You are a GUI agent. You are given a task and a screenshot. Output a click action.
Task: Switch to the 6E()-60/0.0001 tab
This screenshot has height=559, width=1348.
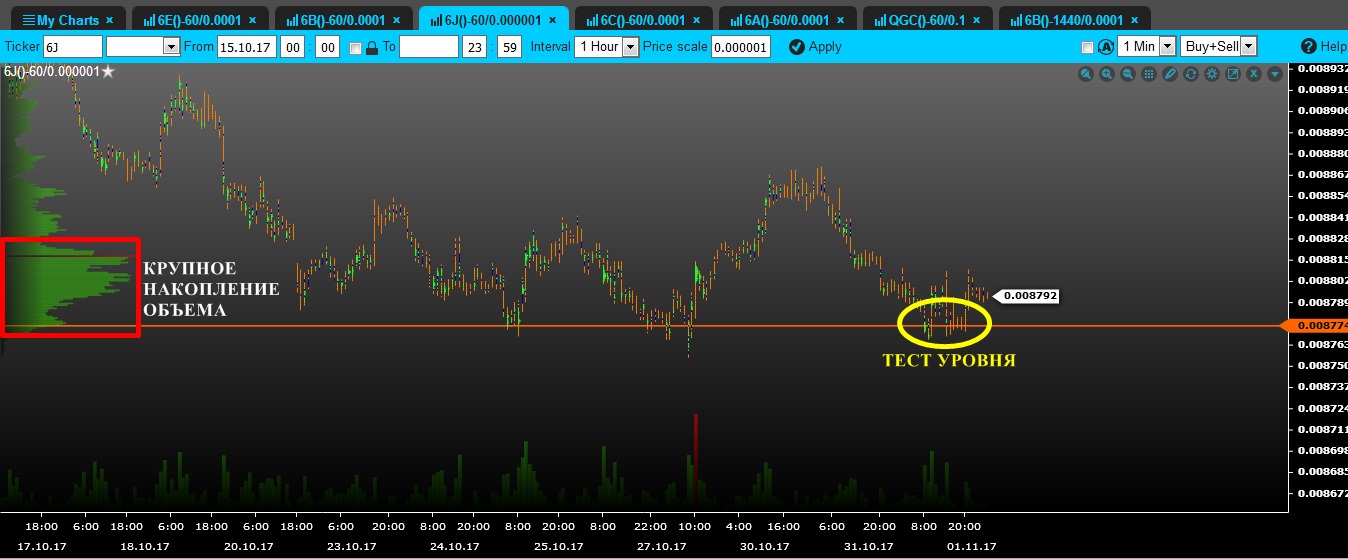(200, 20)
